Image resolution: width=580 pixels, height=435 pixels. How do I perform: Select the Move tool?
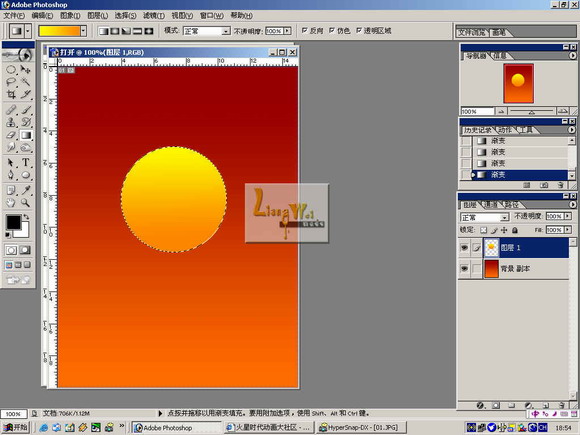(x=25, y=69)
